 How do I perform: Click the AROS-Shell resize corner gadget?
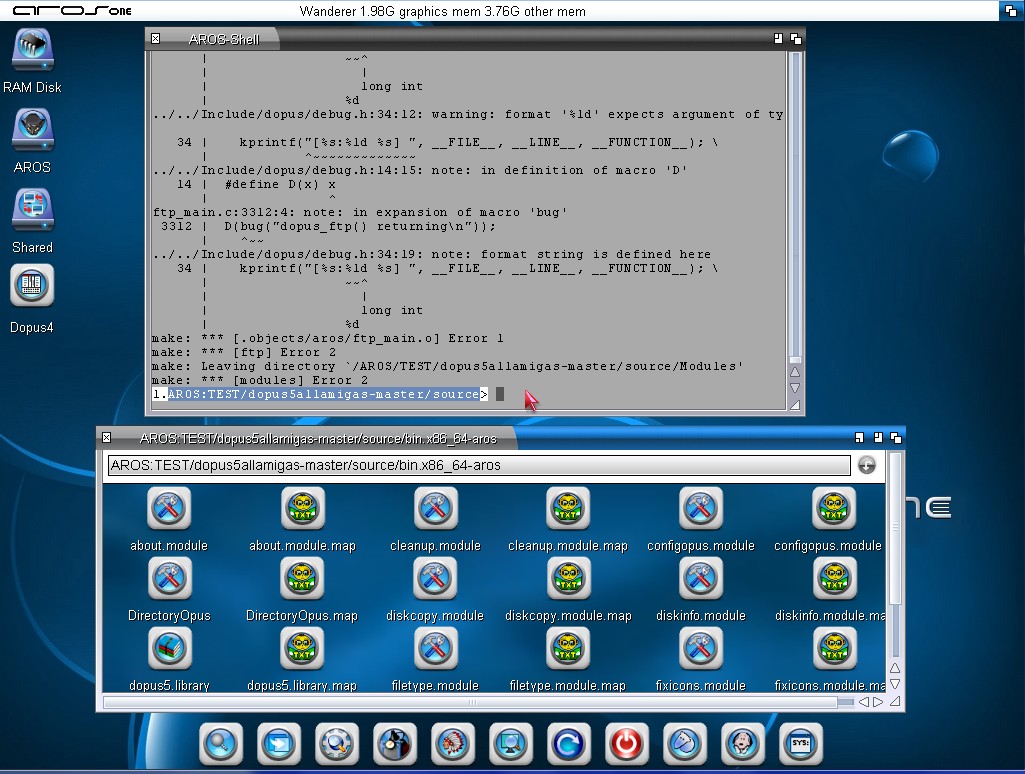click(795, 405)
